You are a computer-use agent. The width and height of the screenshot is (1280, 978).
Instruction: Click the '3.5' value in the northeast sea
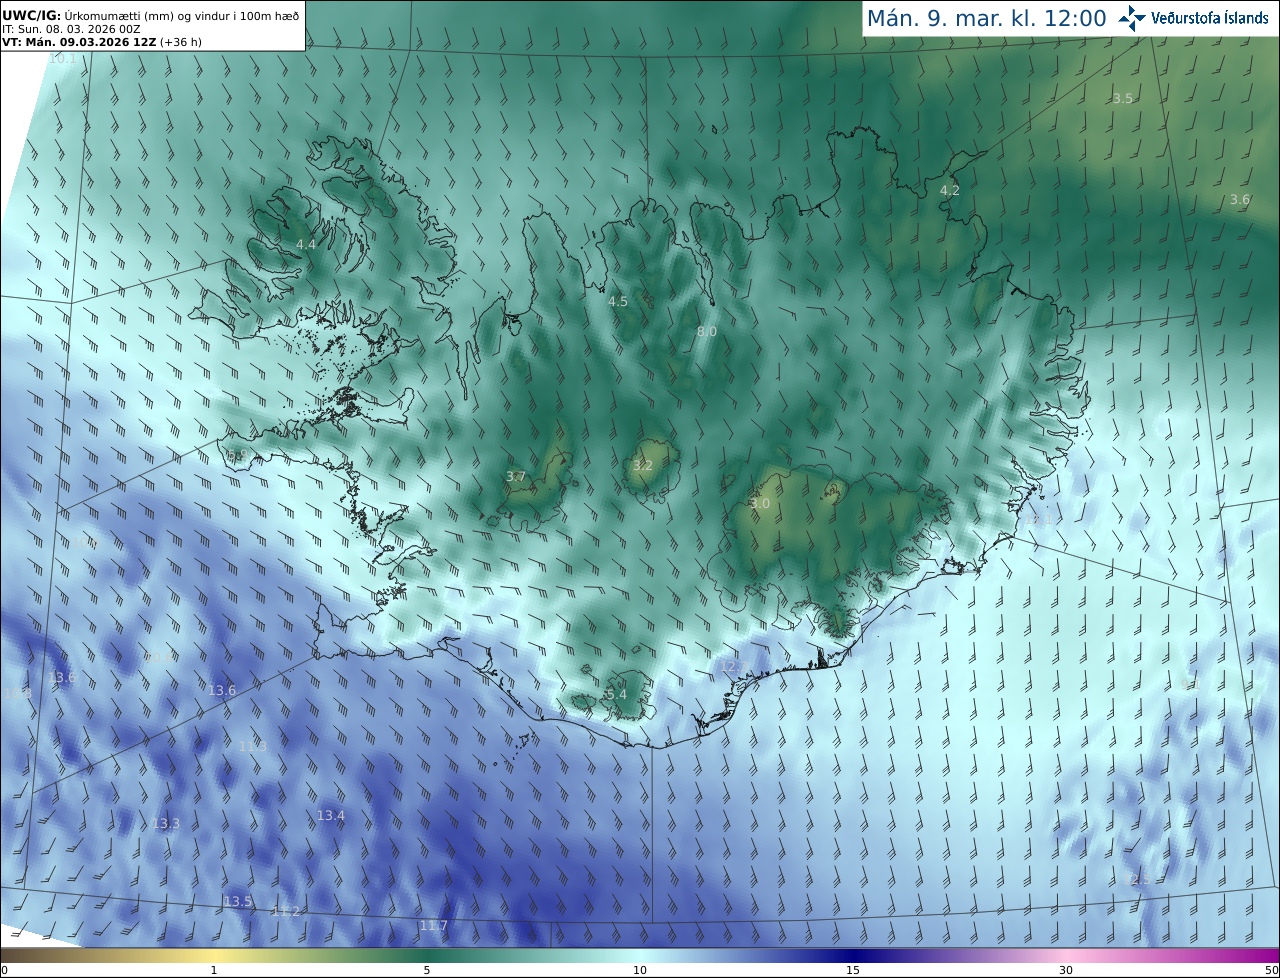point(1123,98)
